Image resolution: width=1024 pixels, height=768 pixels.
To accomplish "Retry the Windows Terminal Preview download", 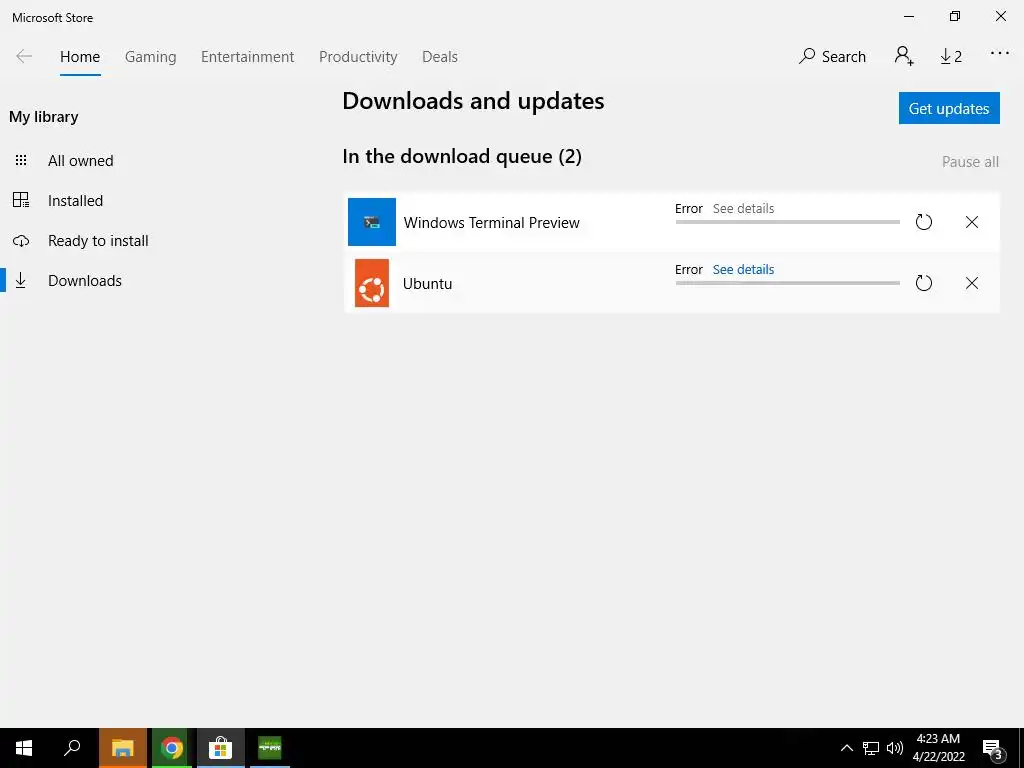I will pyautogui.click(x=923, y=222).
